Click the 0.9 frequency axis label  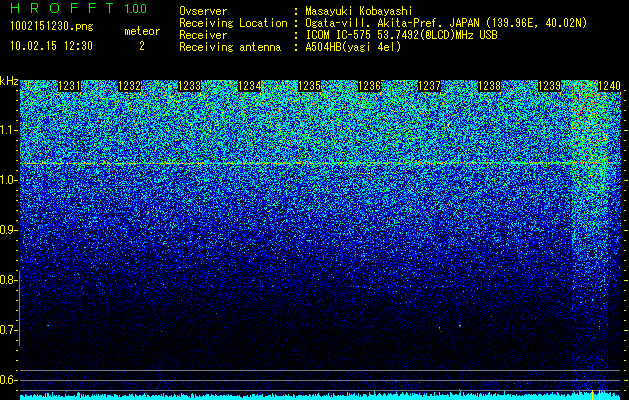point(9,230)
